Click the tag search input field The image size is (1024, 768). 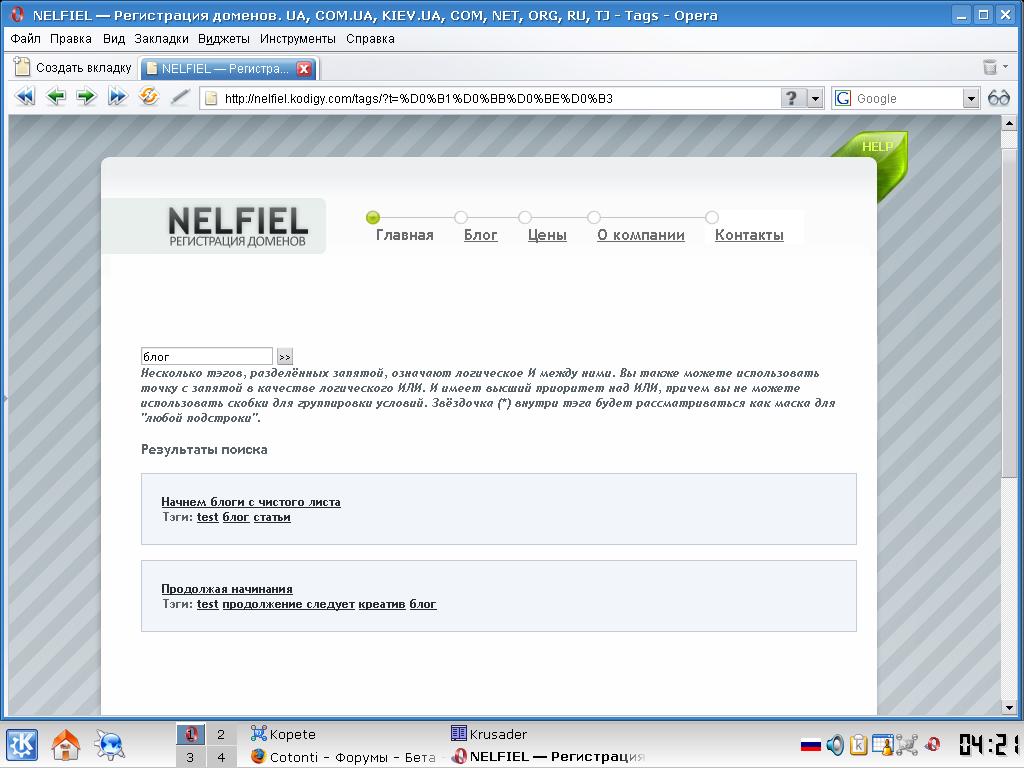tap(206, 356)
